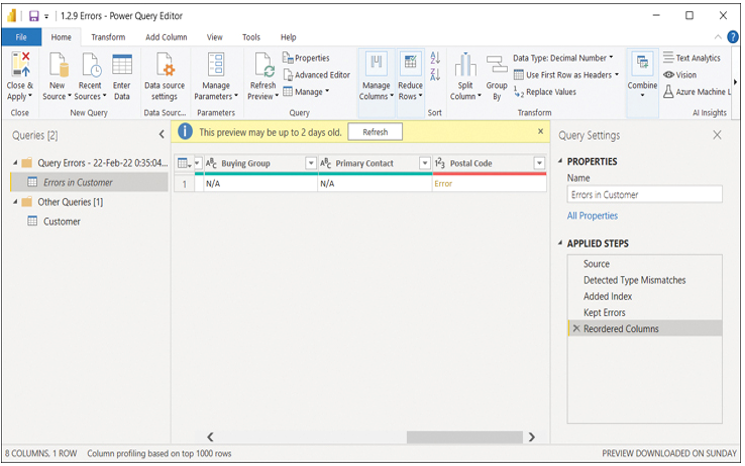This screenshot has height=466, width=745.
Task: Open the Text Analytics tool
Action: pyautogui.click(x=692, y=58)
